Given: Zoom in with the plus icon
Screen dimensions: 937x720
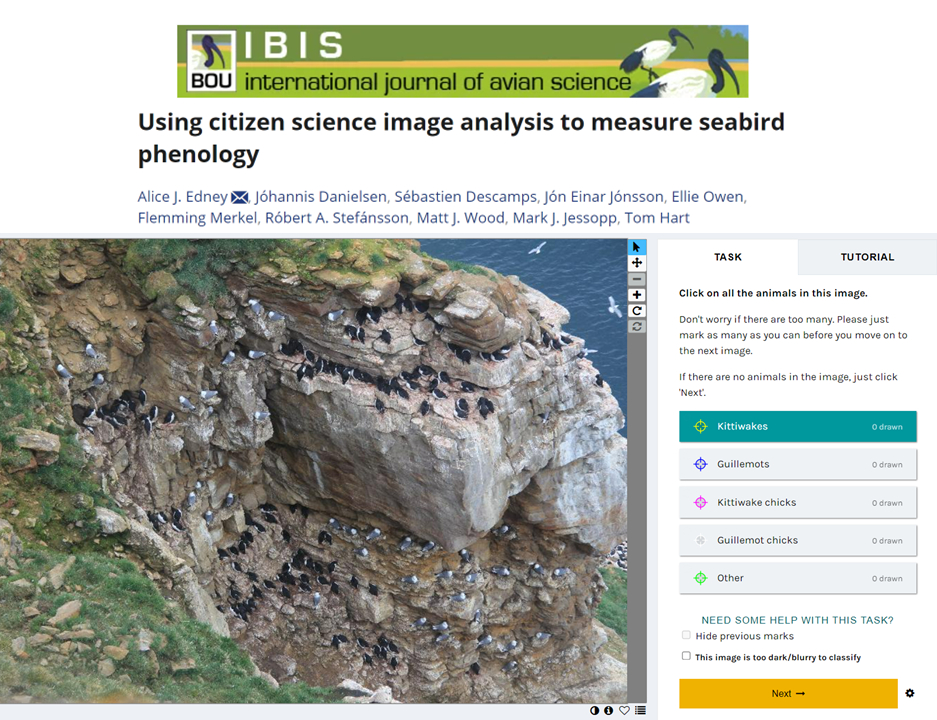Looking at the screenshot, I should point(637,295).
